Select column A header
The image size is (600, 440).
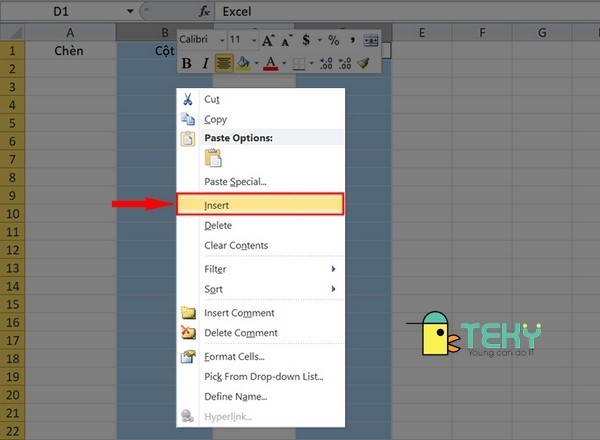(x=70, y=33)
